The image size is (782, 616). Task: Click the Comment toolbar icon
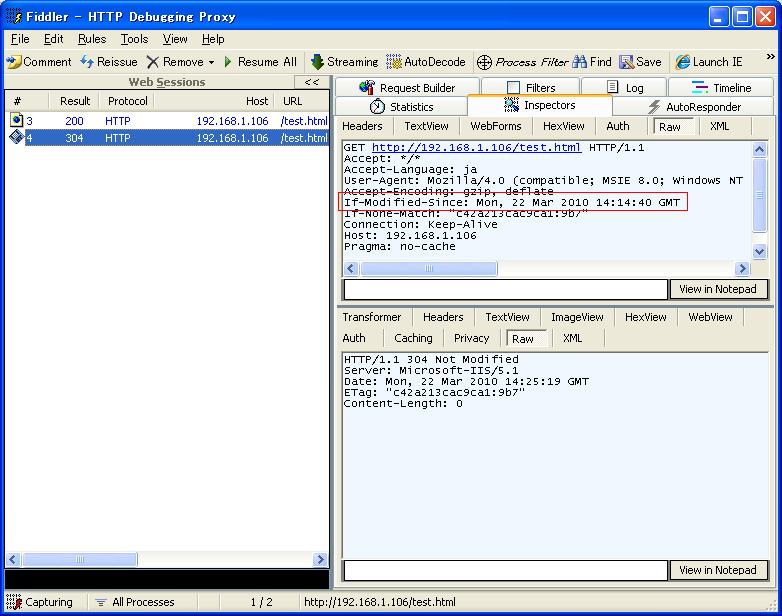point(14,62)
